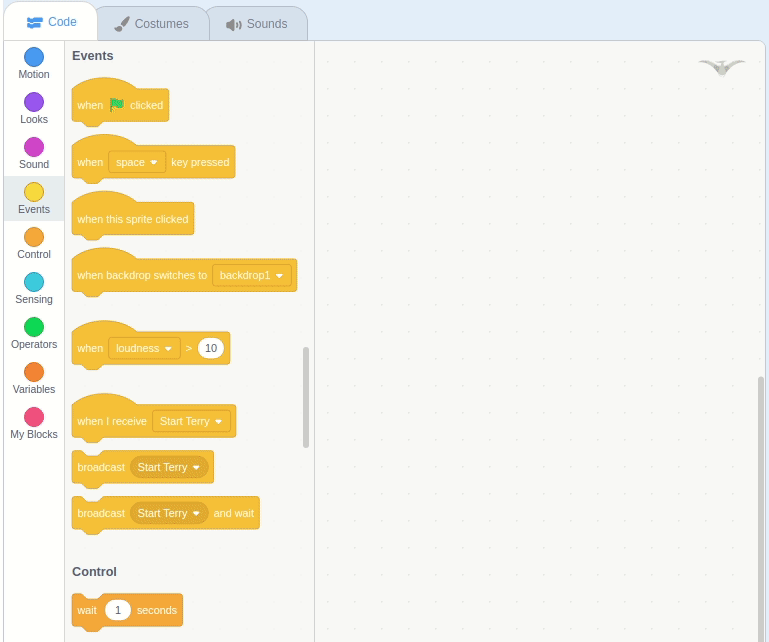Expand the loudness dropdown

144,348
